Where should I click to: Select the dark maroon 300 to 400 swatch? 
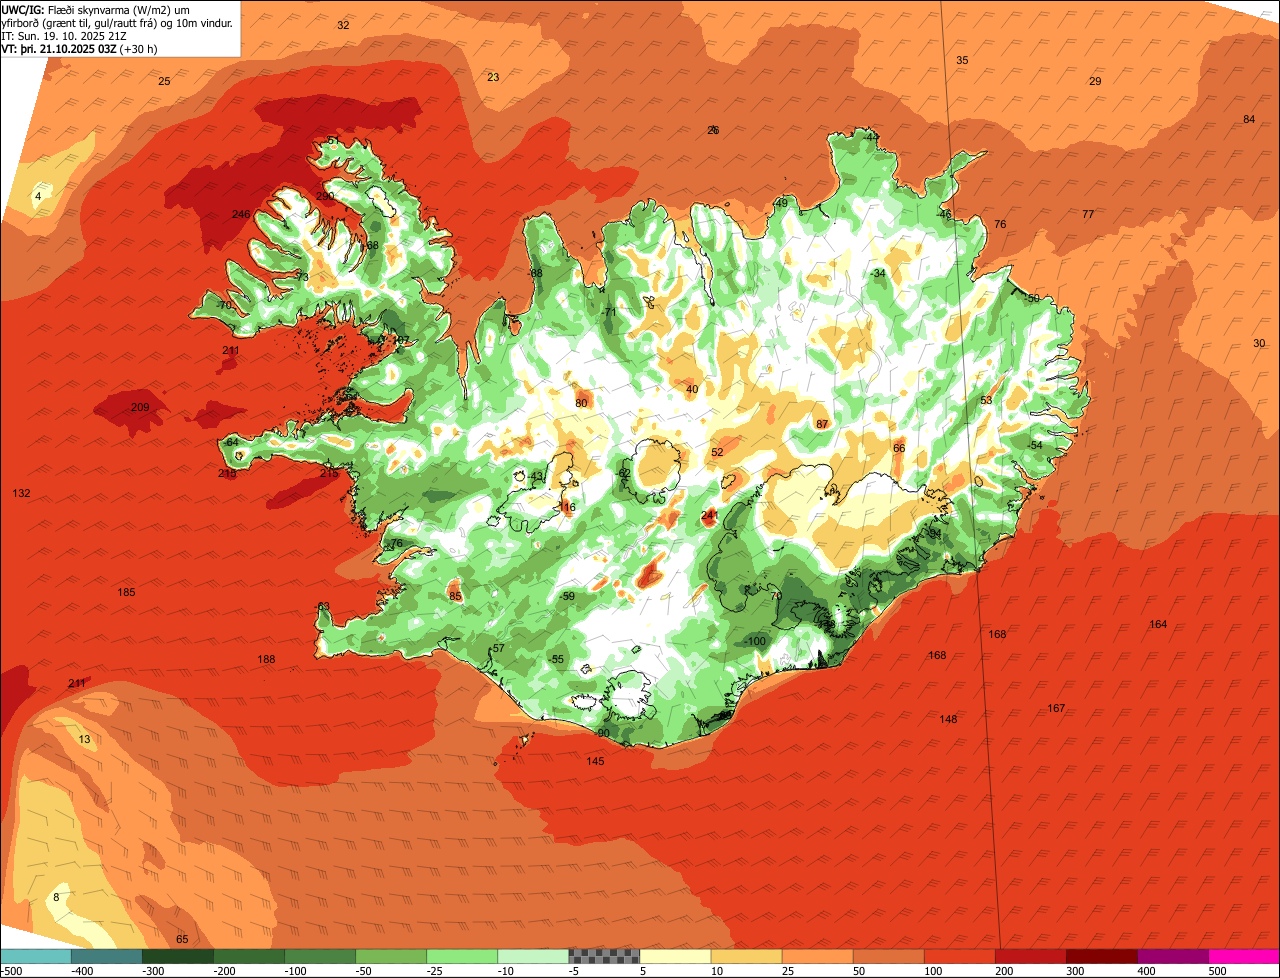click(1101, 956)
